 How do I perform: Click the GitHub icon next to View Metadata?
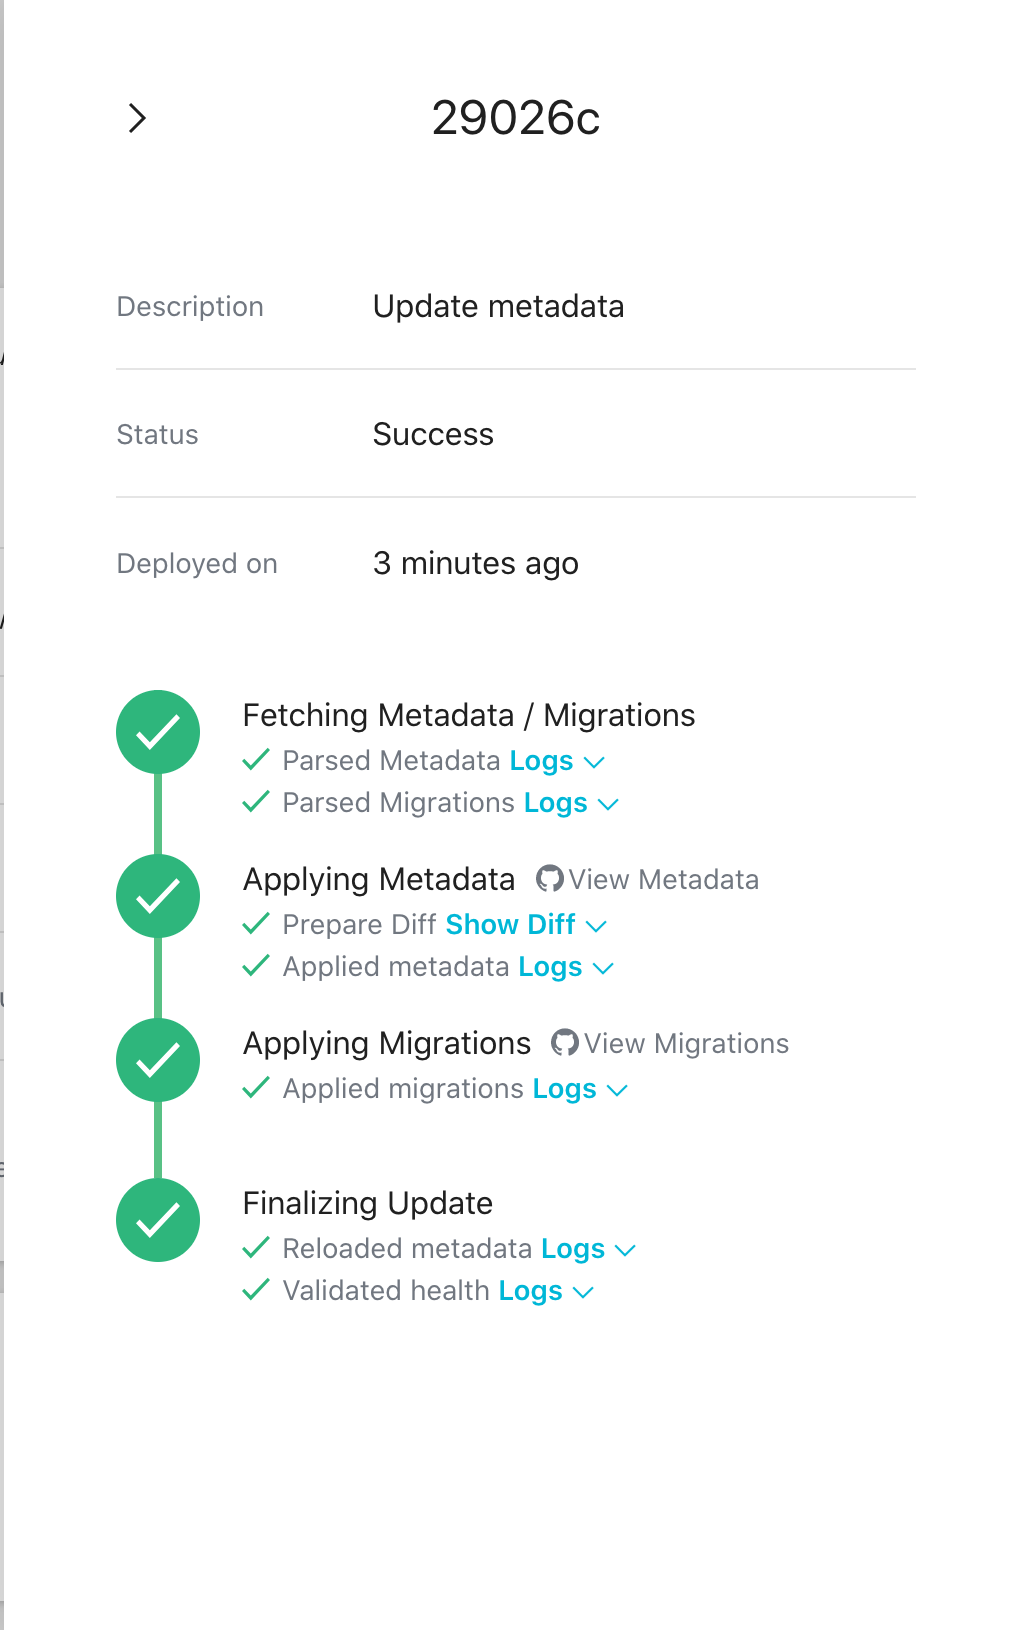coord(549,879)
